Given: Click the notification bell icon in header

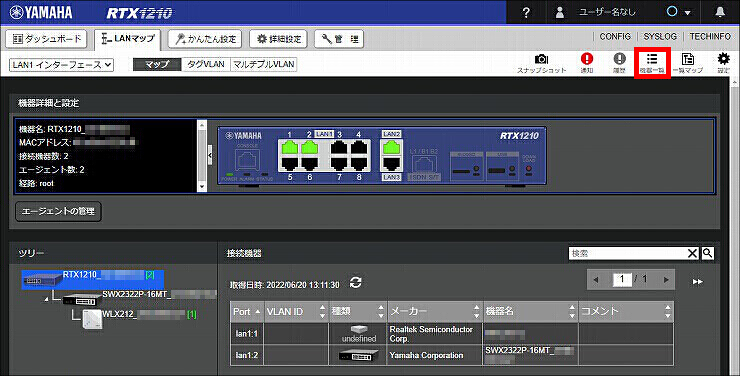Looking at the screenshot, I should 720,12.
